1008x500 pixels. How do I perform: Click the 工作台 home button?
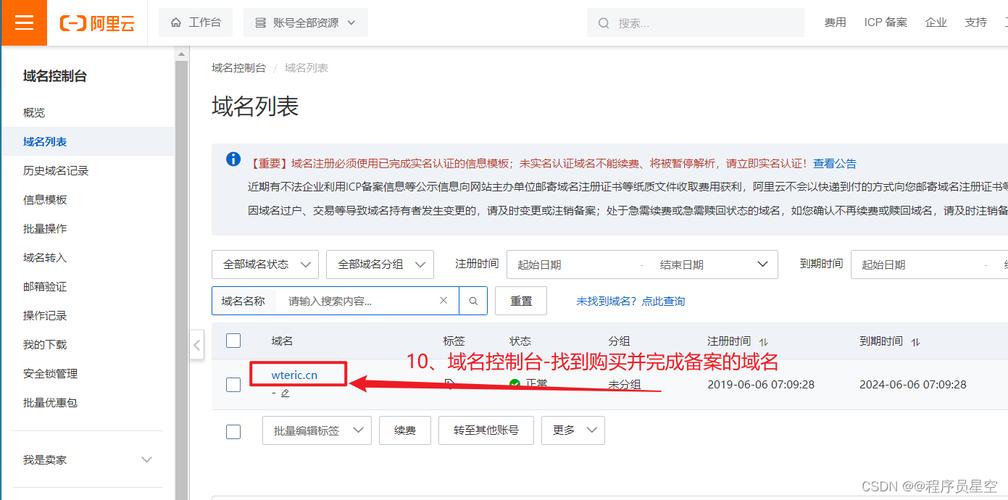pyautogui.click(x=195, y=22)
